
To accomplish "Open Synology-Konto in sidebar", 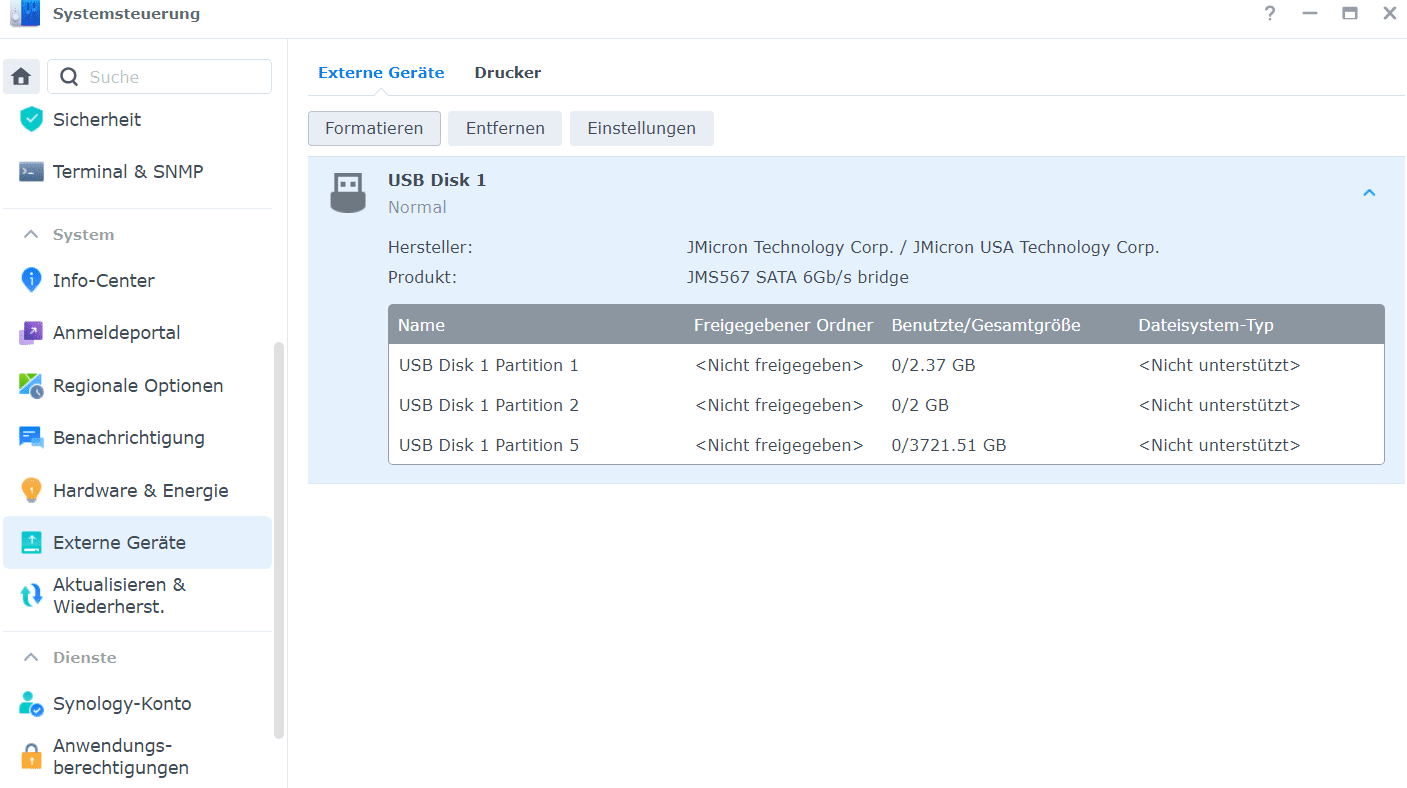I will click(137, 704).
